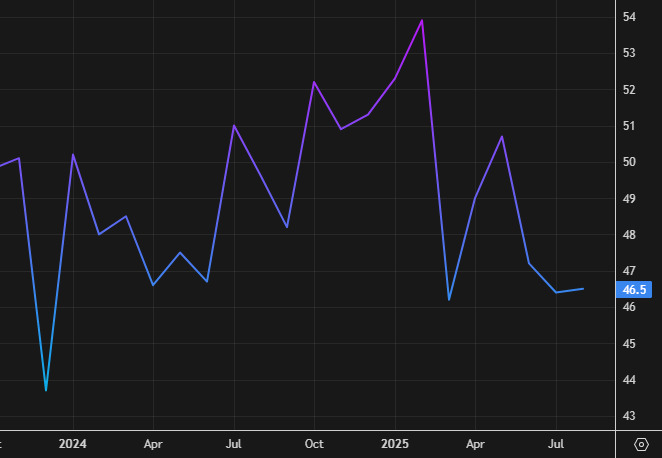The width and height of the screenshot is (662, 458).
Task: Click the 45 price axis label
Action: pos(629,344)
